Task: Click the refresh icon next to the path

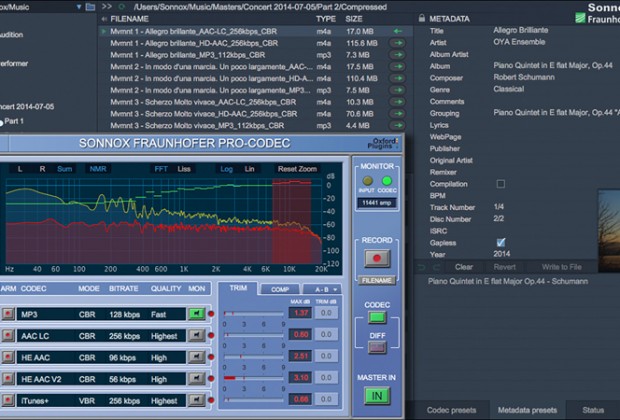Action: [121, 7]
